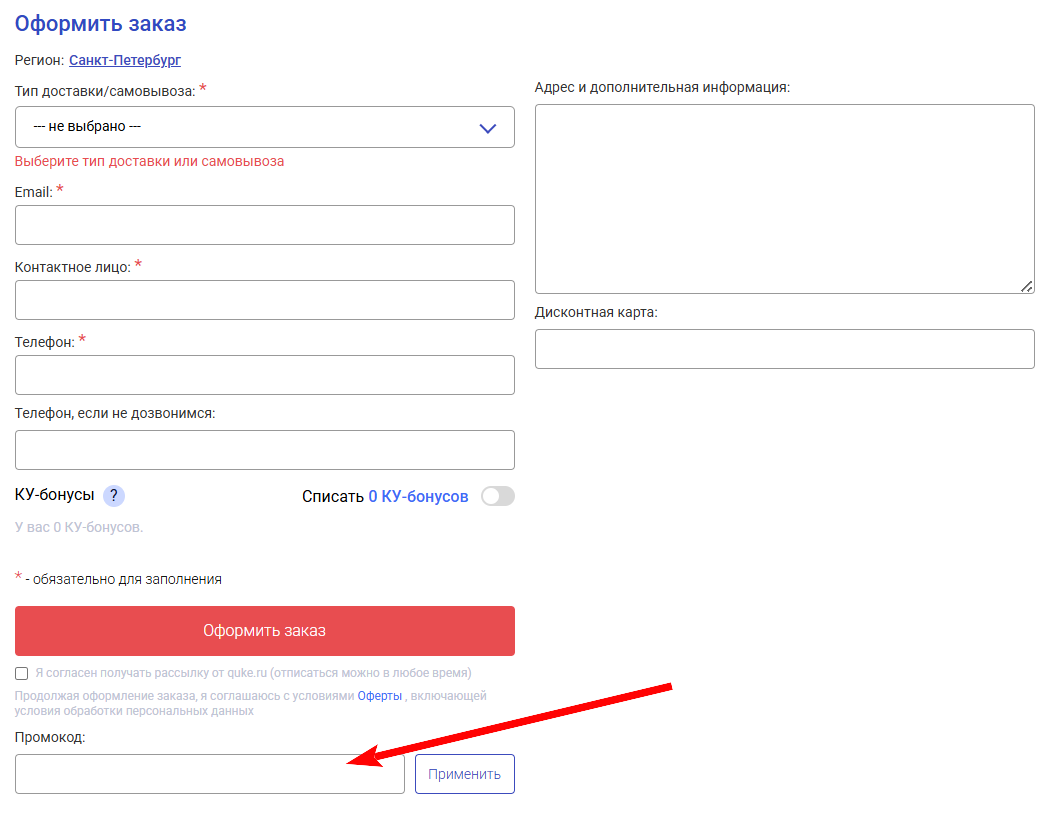This screenshot has width=1055, height=835.
Task: Enable the Списать КУ-бонусов switch
Action: pyautogui.click(x=497, y=496)
